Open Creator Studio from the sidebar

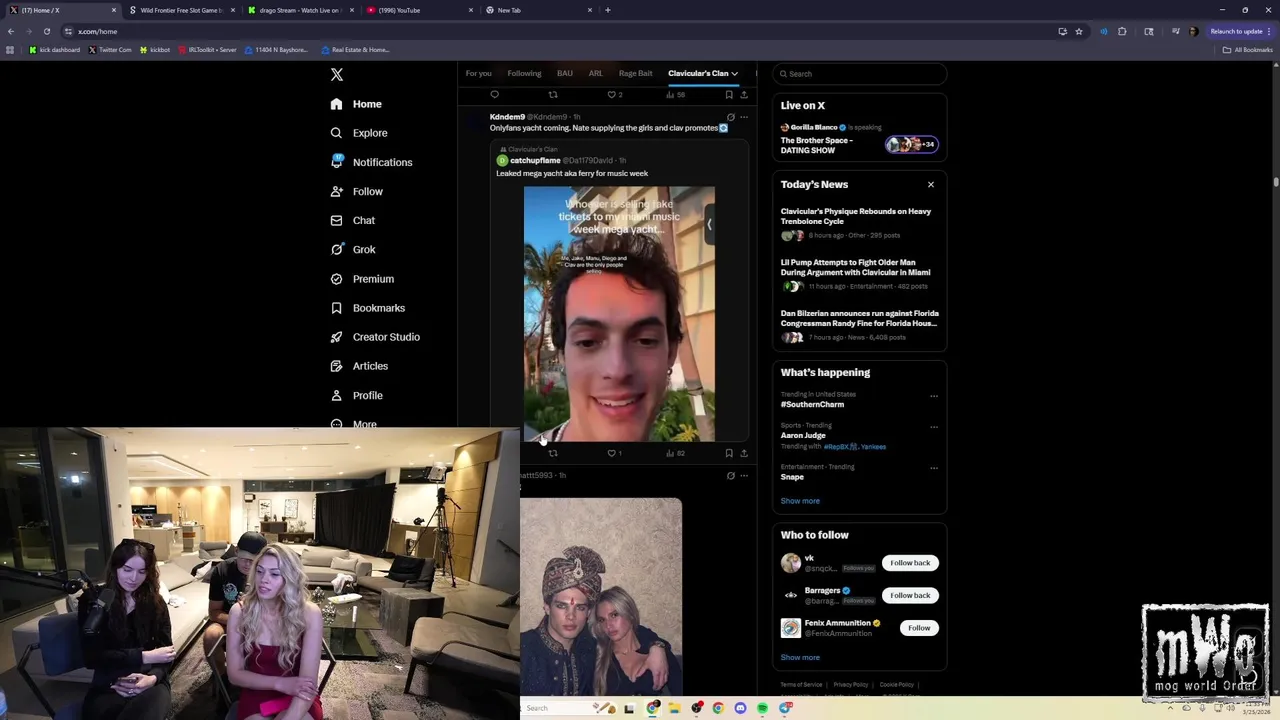click(374, 337)
